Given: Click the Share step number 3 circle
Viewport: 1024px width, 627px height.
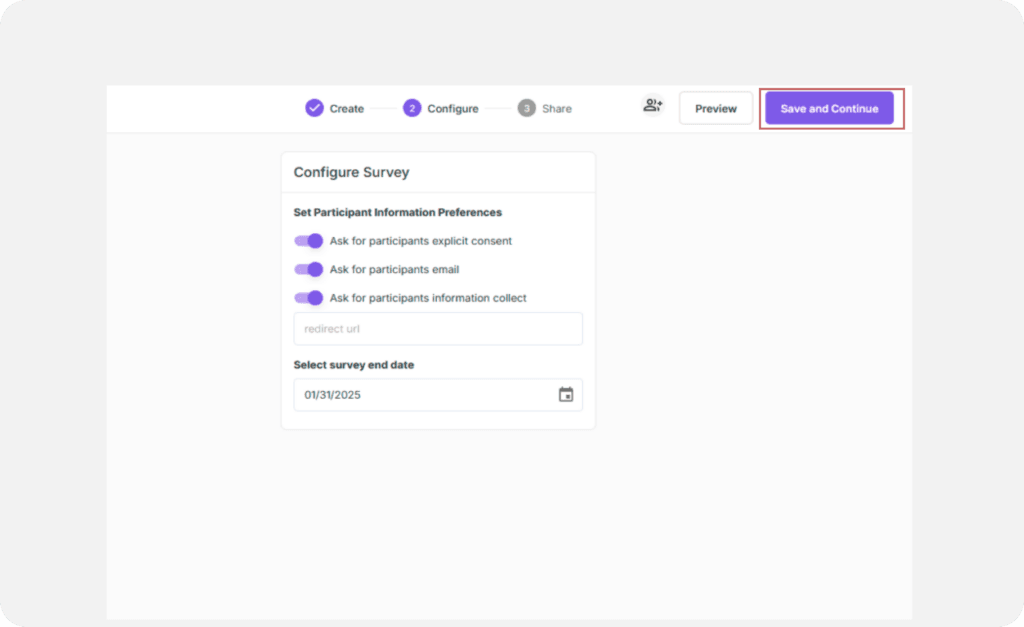Looking at the screenshot, I should (x=527, y=108).
